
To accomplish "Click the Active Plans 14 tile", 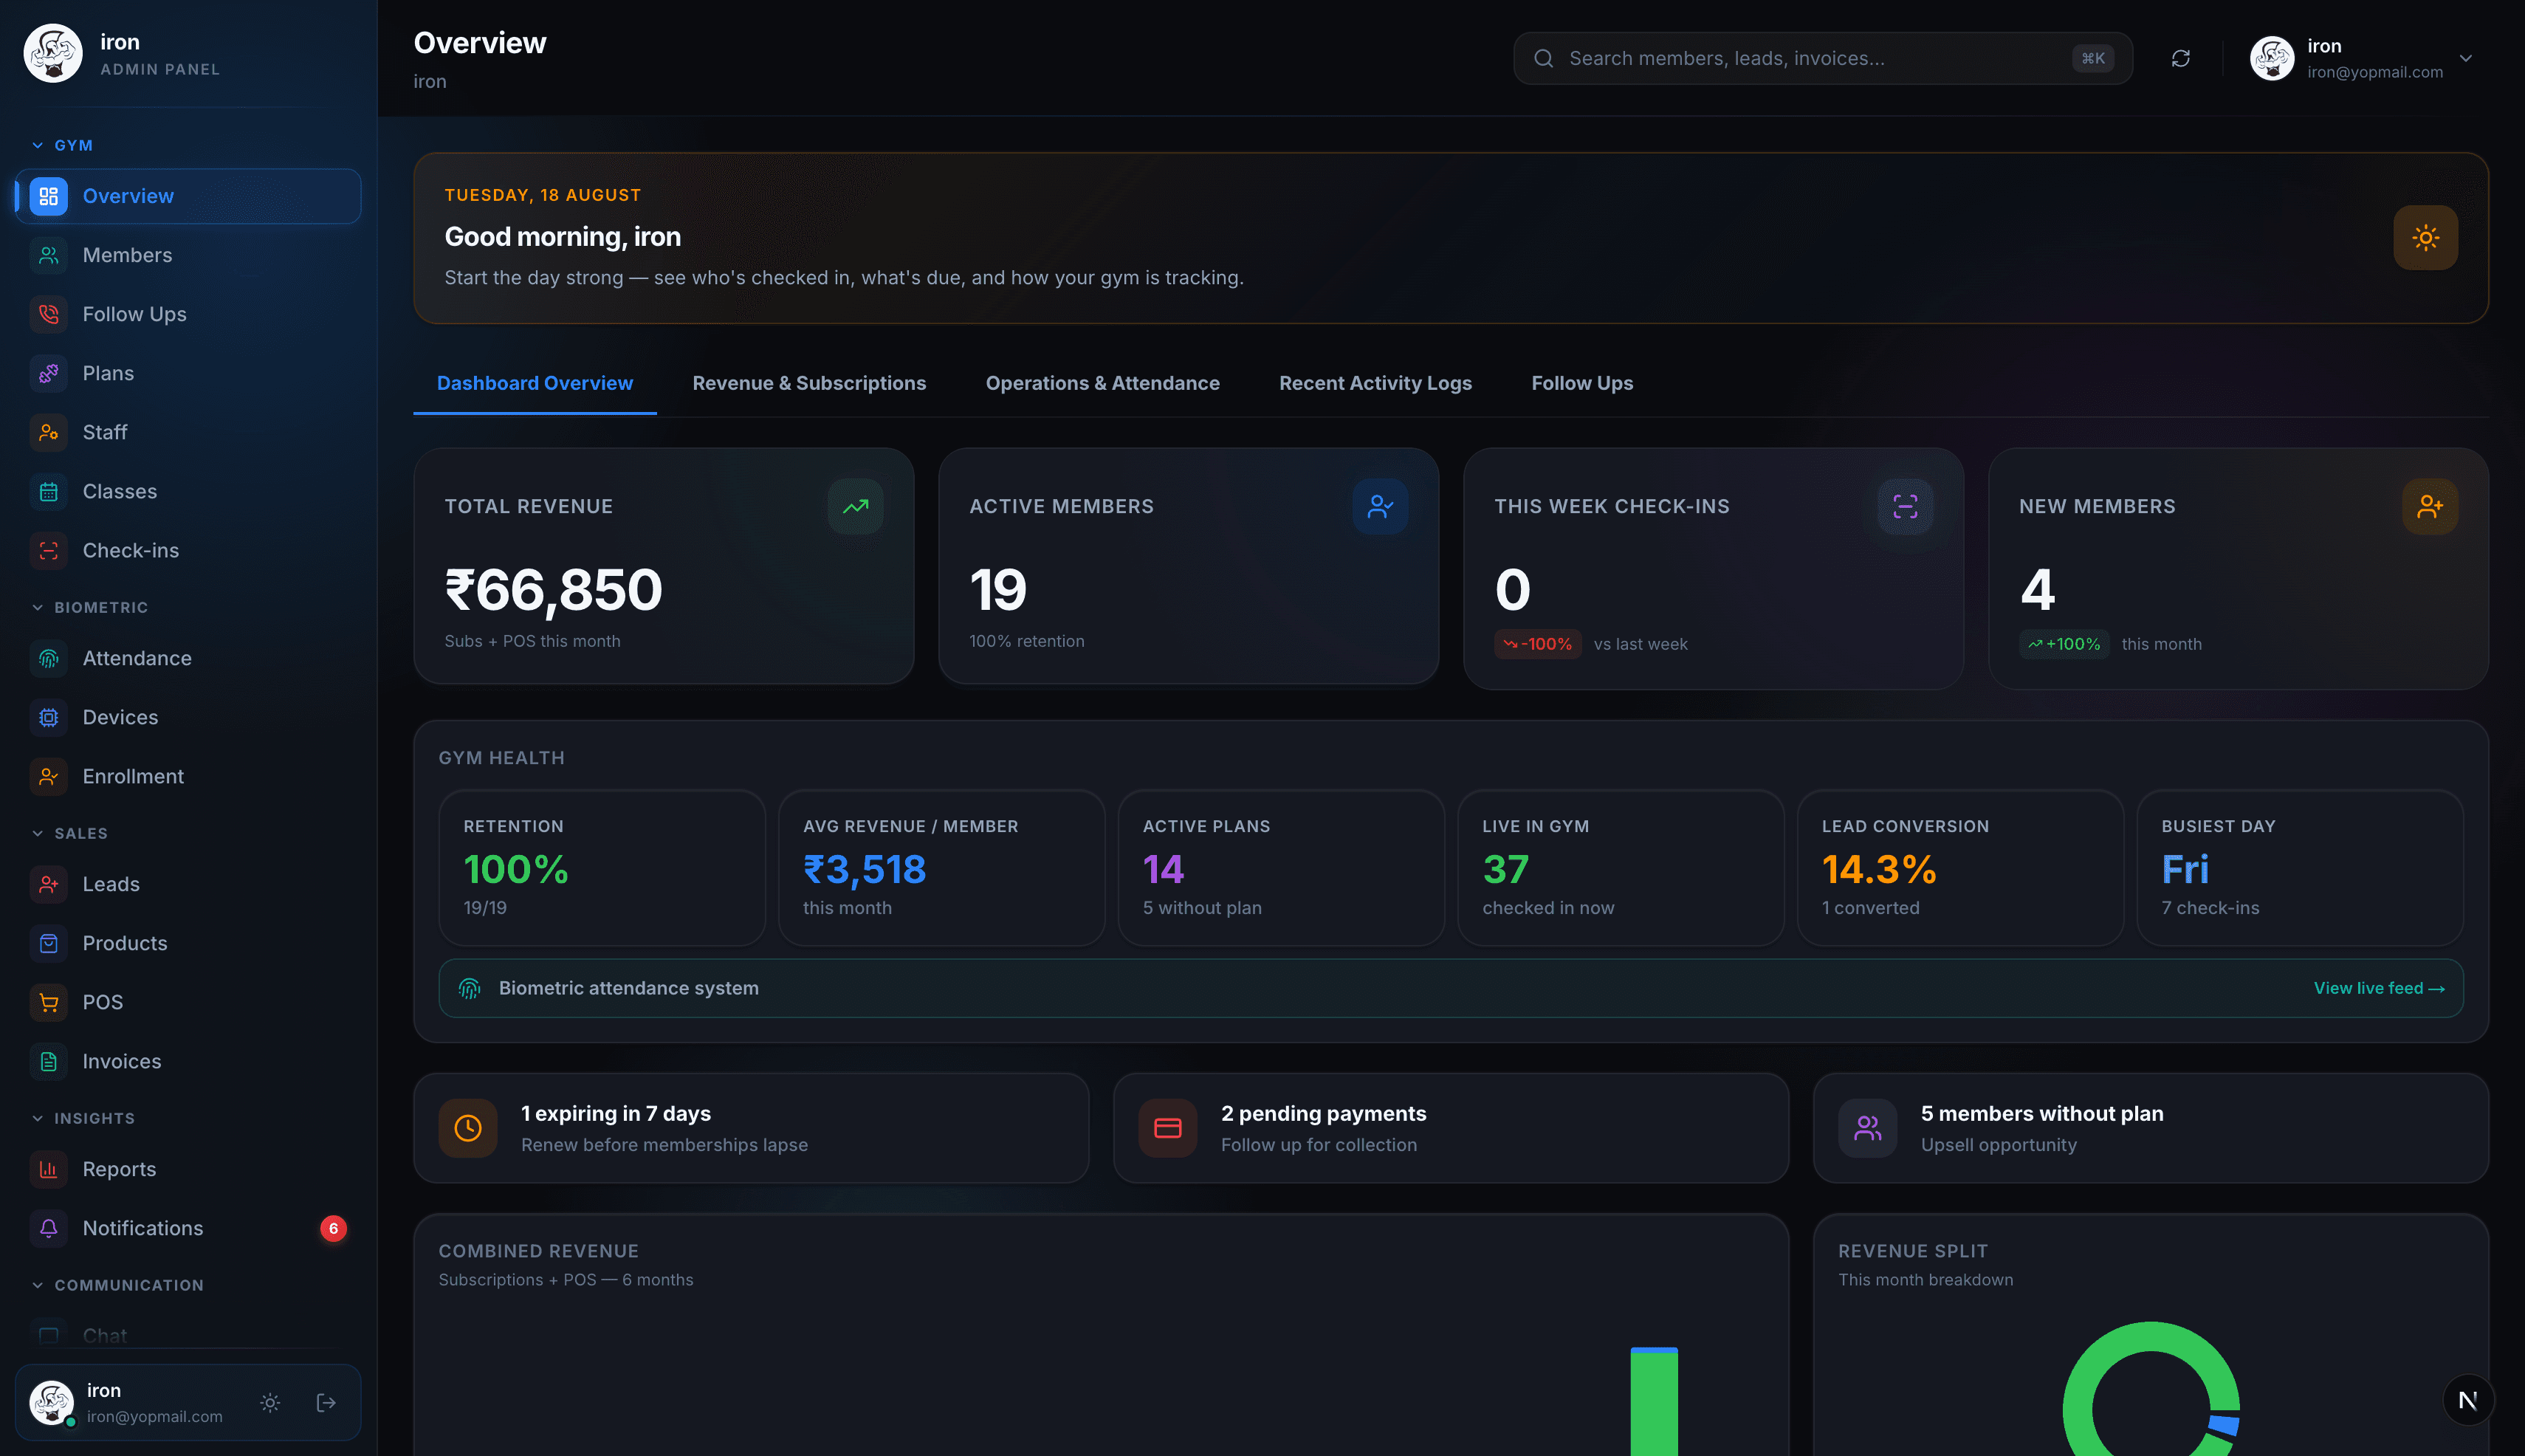I will click(x=1281, y=868).
